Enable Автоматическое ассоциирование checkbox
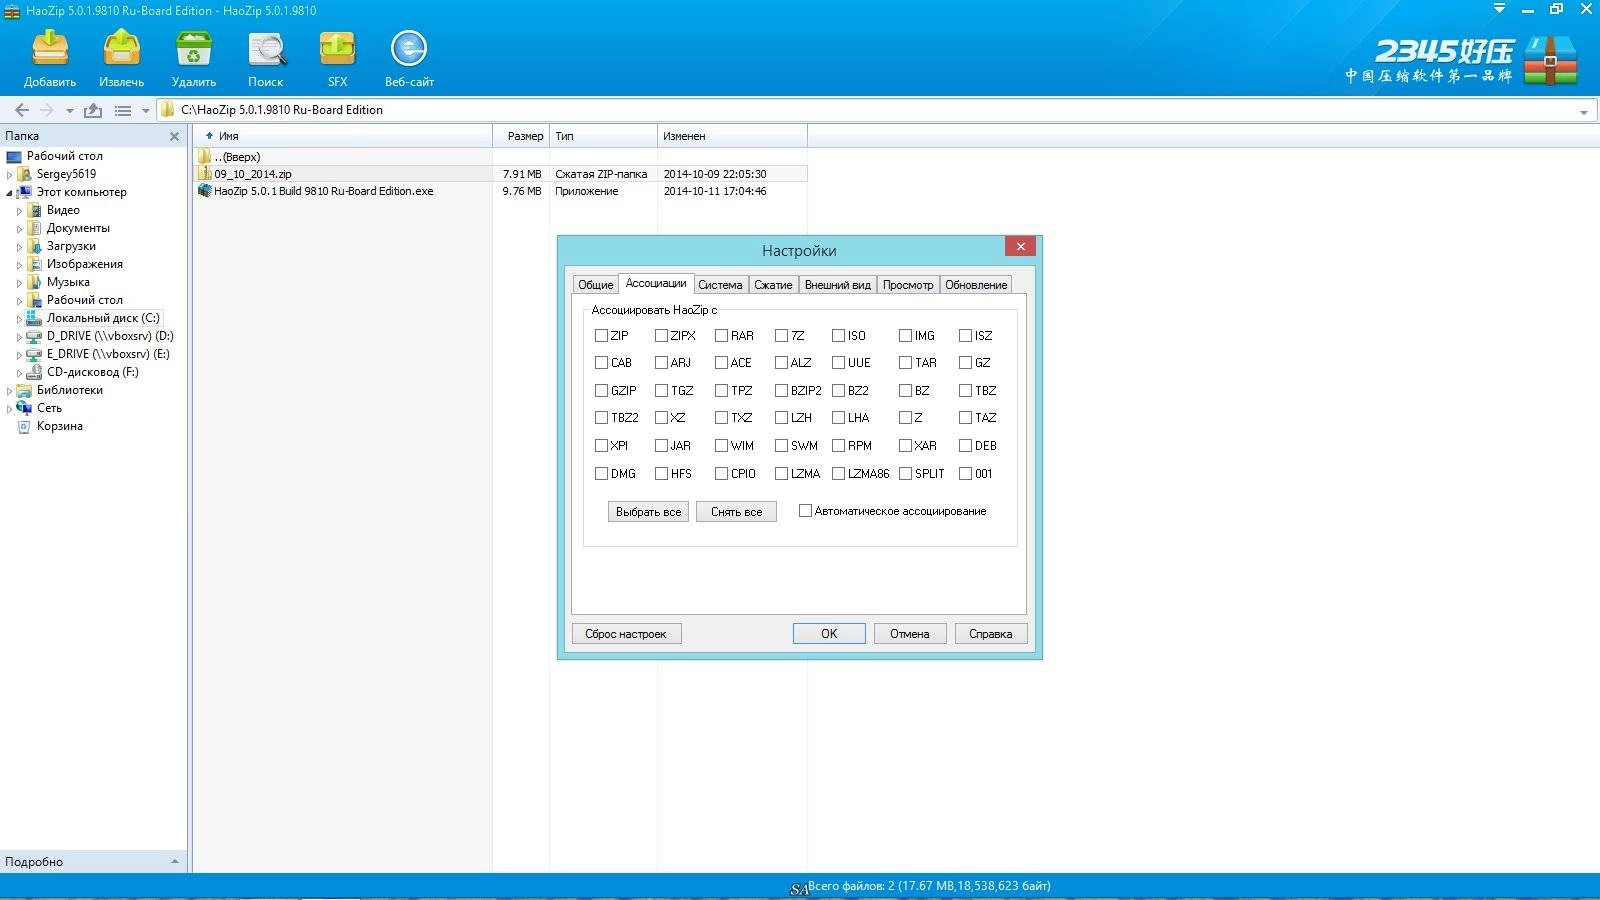 point(805,511)
